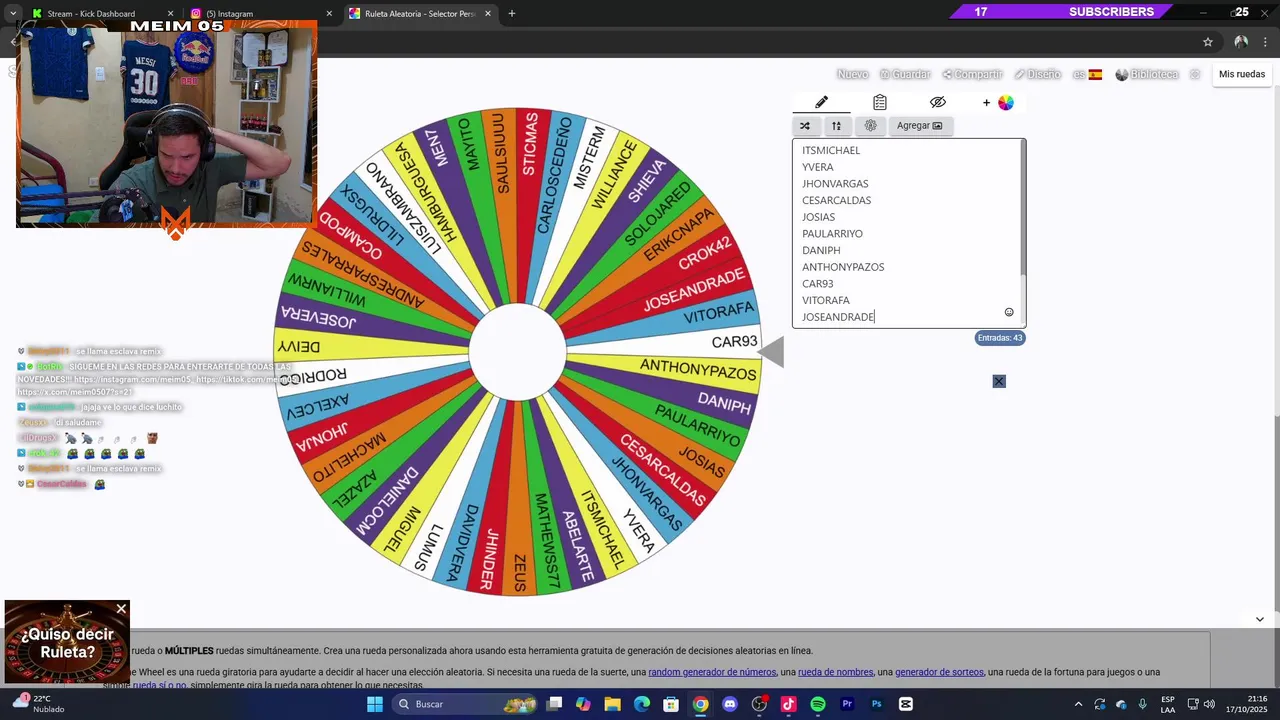
Task: Open the emoji picker in entries box
Action: tap(1009, 312)
